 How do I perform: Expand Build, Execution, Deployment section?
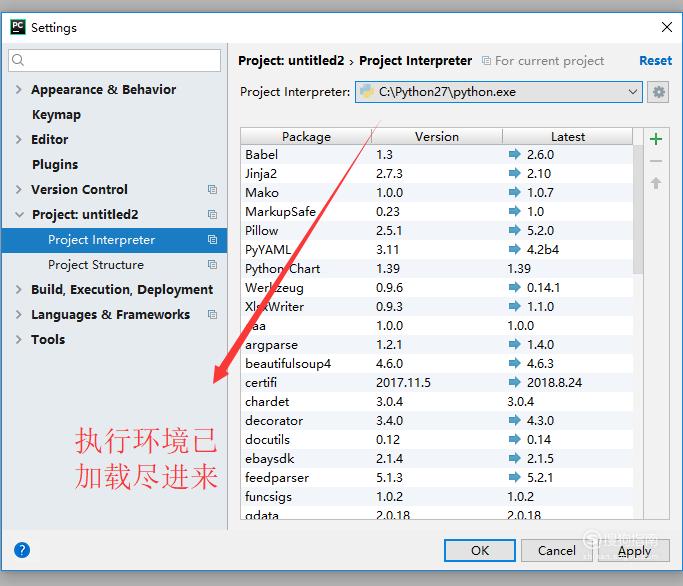pyautogui.click(x=18, y=289)
